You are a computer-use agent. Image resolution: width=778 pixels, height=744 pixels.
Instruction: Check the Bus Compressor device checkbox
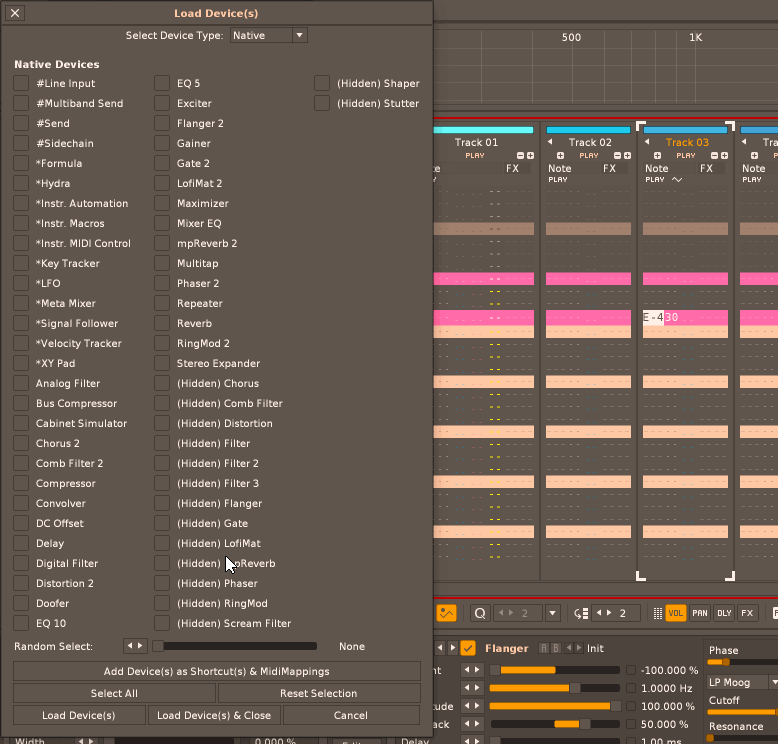coord(21,403)
